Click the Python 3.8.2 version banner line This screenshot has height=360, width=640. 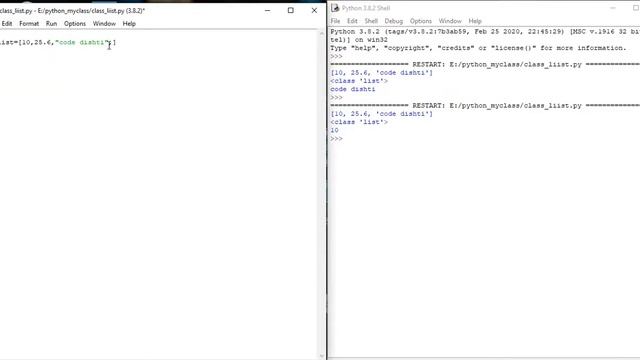(485, 32)
